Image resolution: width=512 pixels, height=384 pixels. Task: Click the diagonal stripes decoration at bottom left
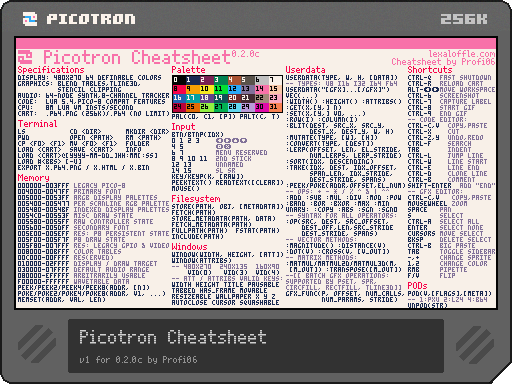[37, 343]
